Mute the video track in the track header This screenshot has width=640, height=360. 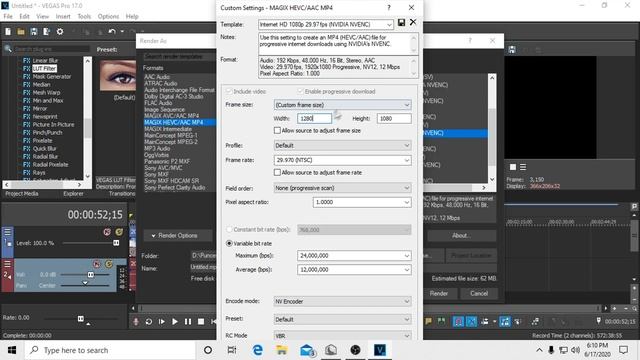point(107,232)
